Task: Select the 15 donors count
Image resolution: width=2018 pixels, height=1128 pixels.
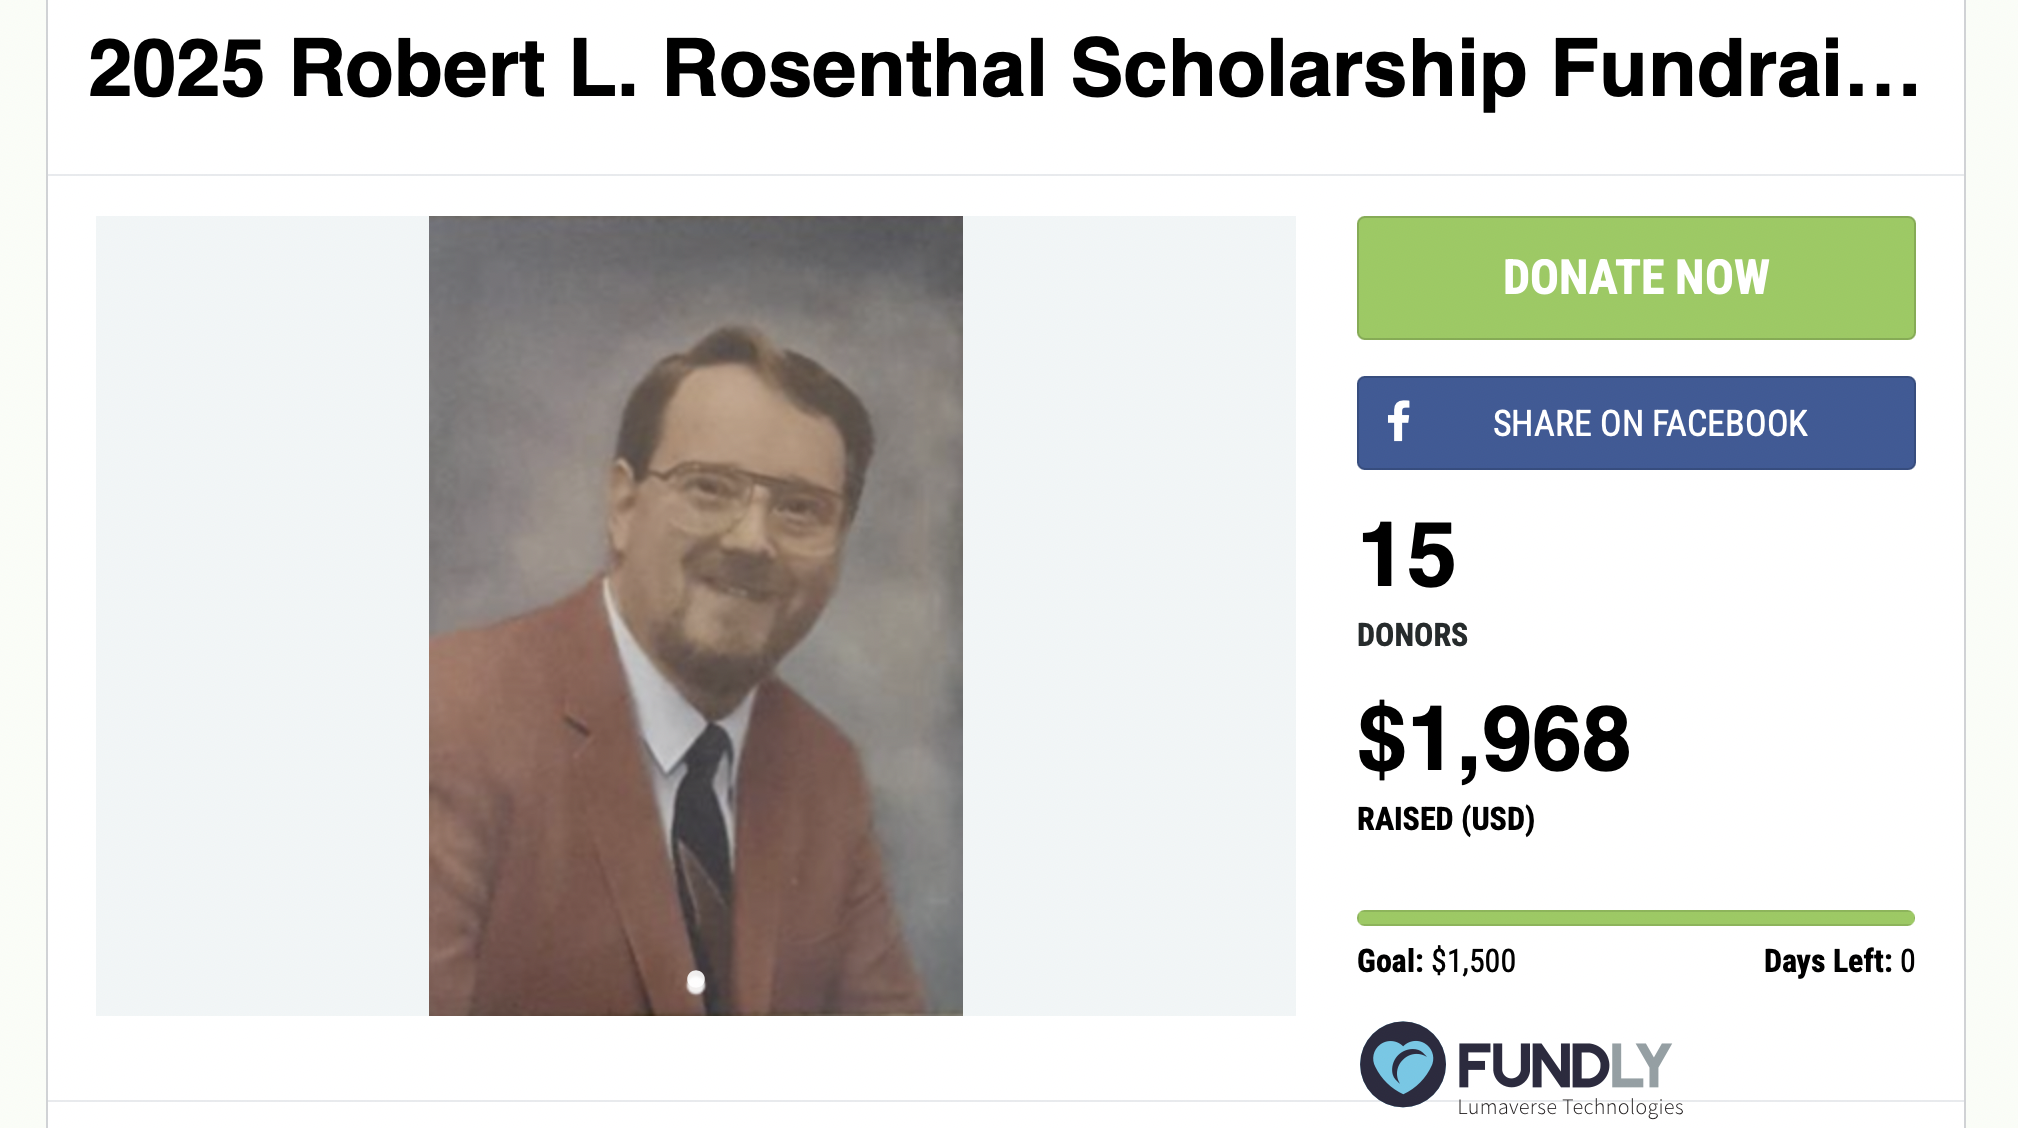Action: coord(1407,555)
